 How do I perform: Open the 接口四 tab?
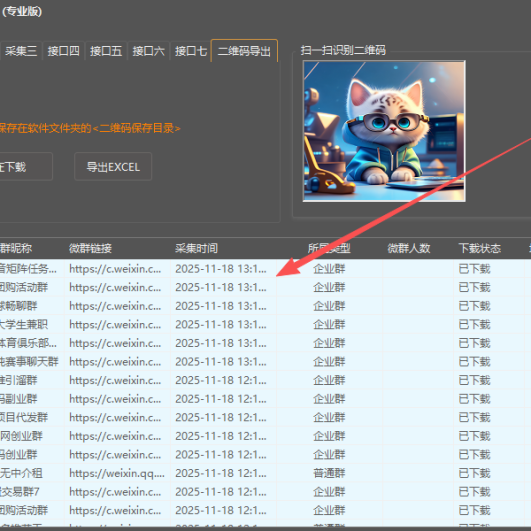click(x=63, y=51)
